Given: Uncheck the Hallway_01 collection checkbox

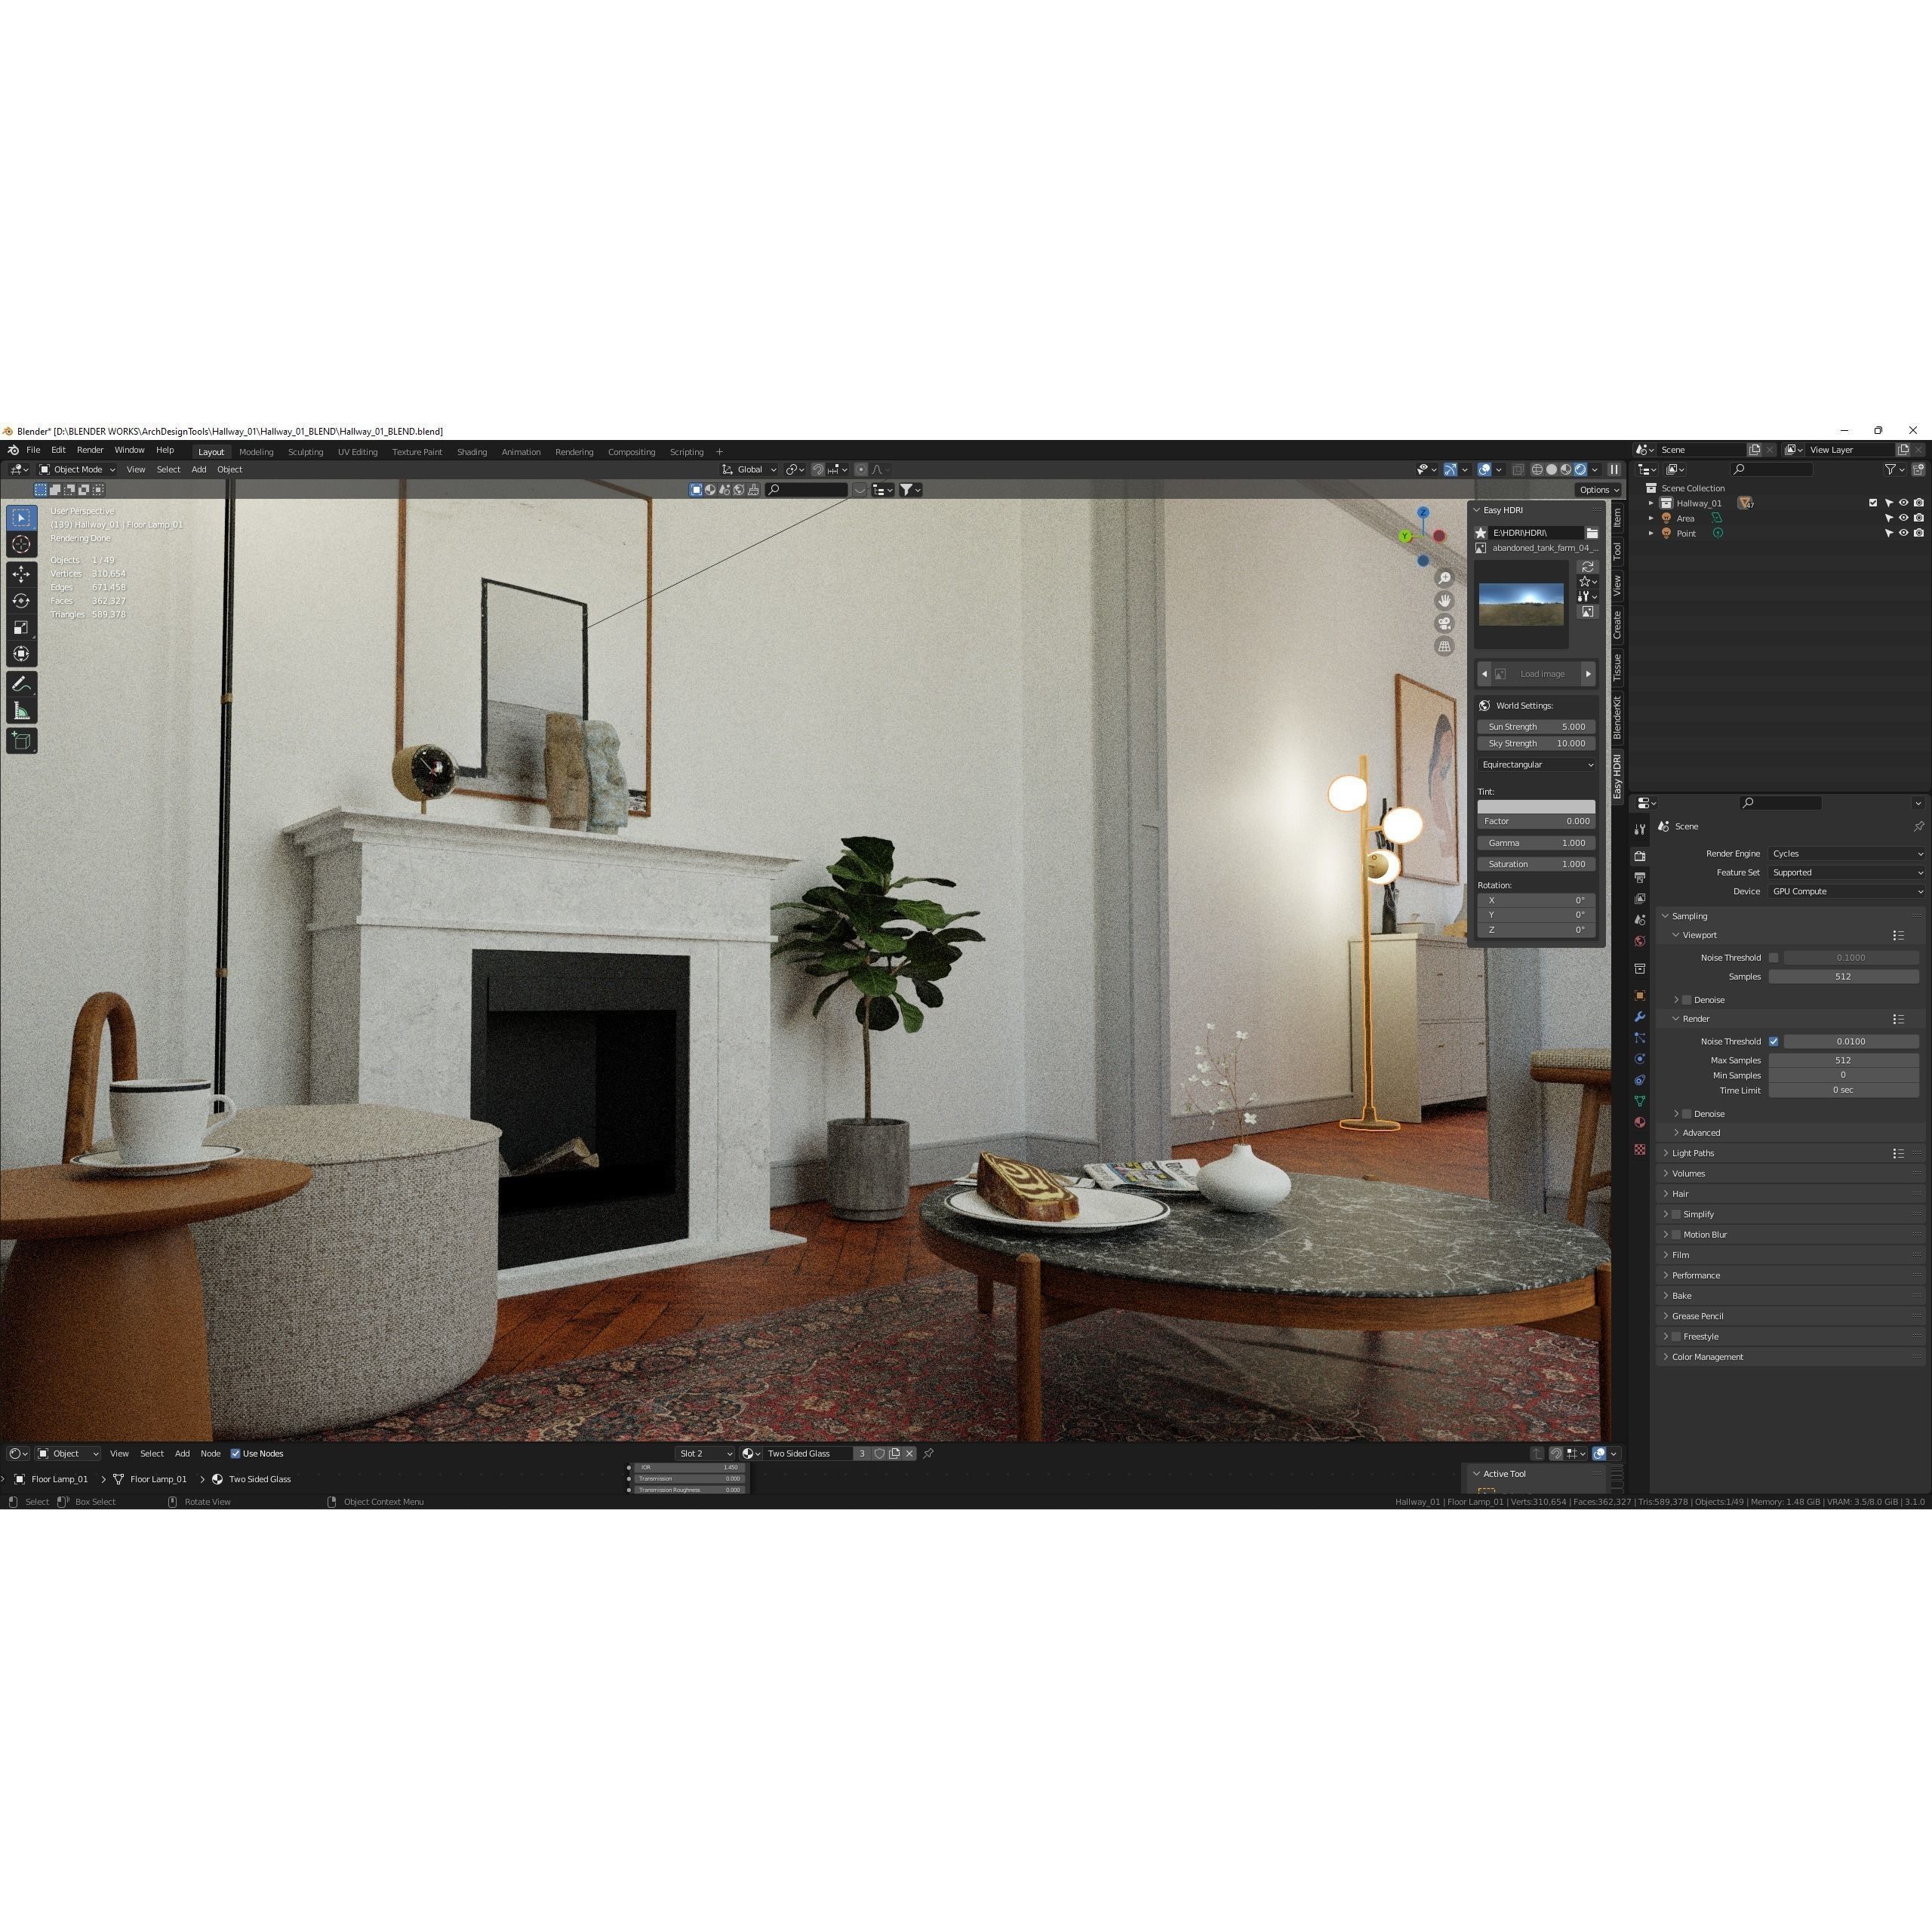Looking at the screenshot, I should (x=1873, y=503).
